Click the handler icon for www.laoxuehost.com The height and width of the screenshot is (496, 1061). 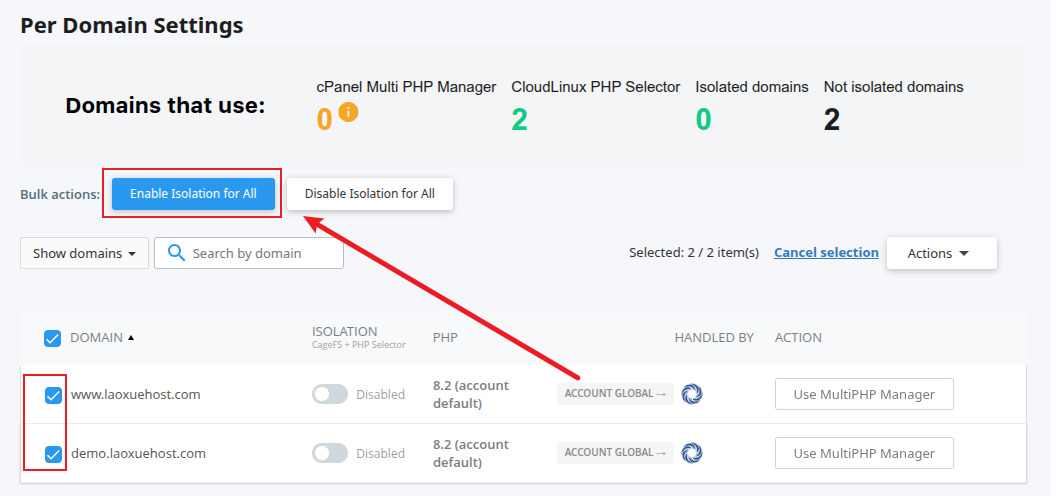coord(692,394)
